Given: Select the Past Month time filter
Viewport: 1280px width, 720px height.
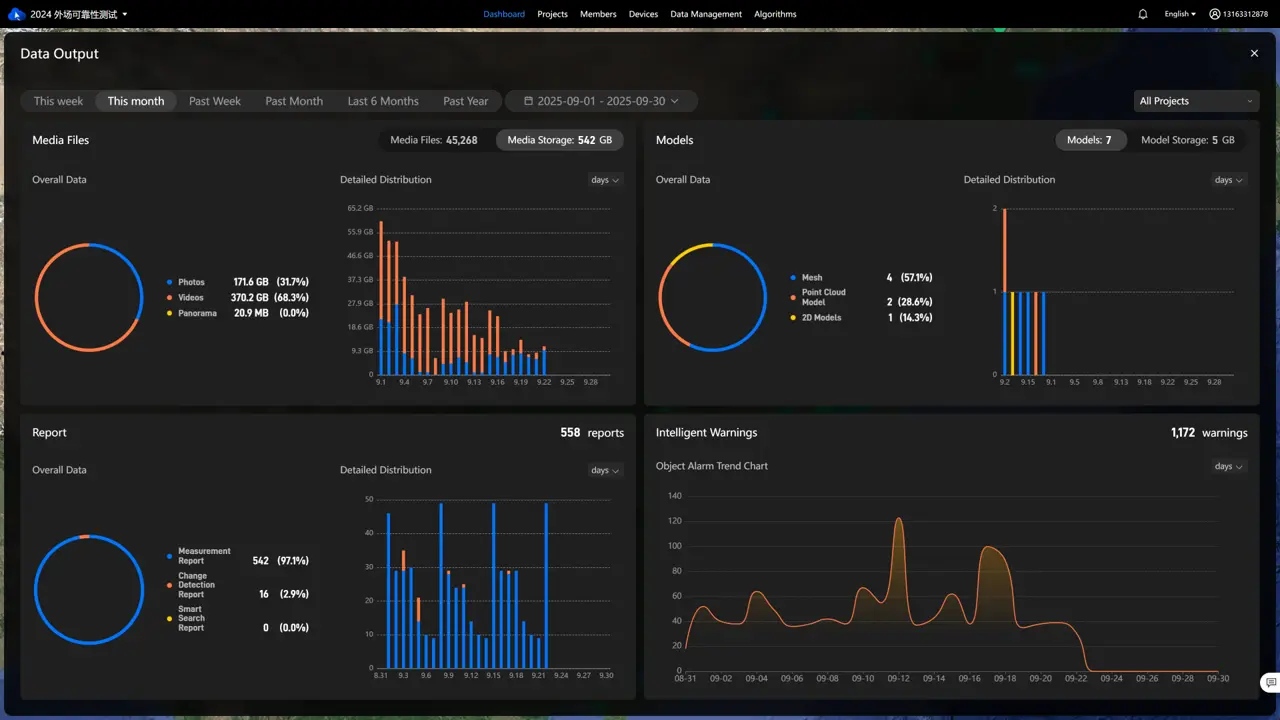Looking at the screenshot, I should click(294, 101).
